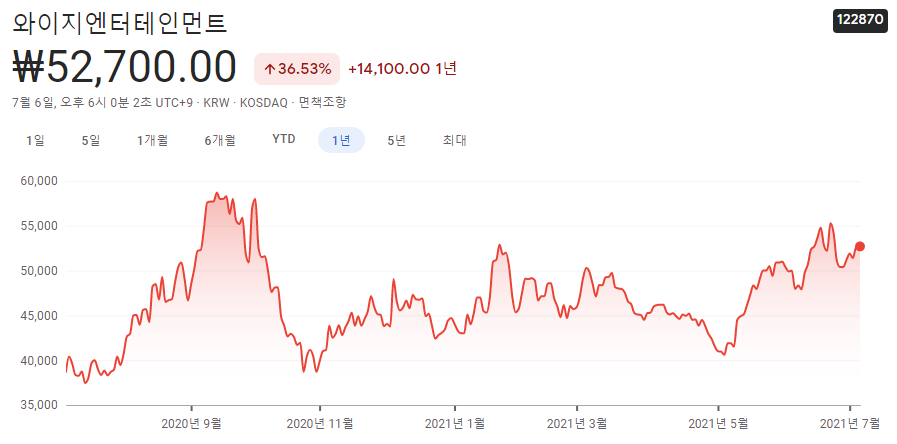Click the red endpoint dot on chart

point(860,246)
